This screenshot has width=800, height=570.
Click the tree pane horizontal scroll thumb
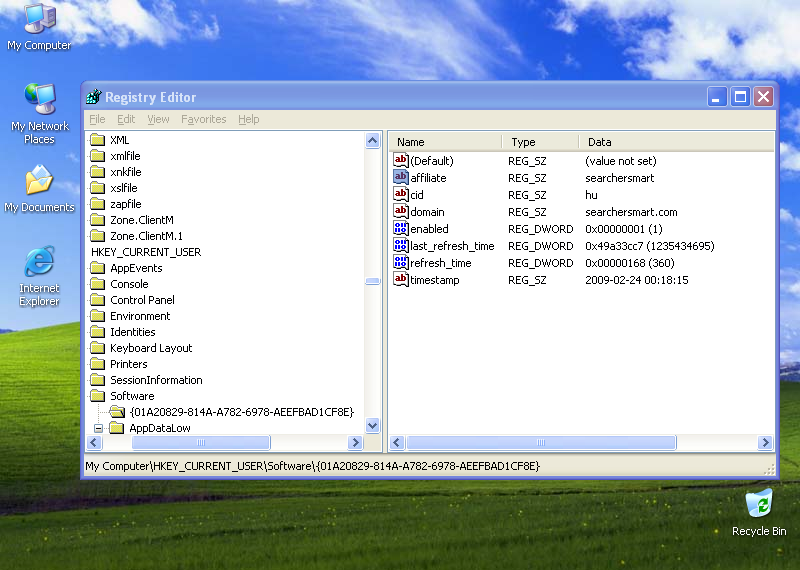pyautogui.click(x=201, y=442)
